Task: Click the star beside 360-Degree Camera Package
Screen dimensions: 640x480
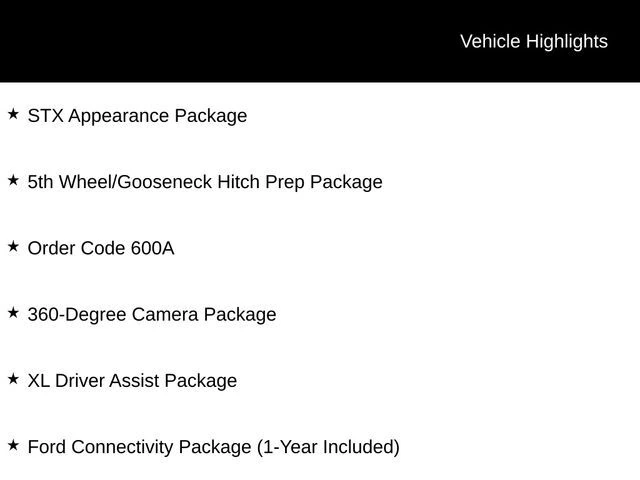Action: [13, 313]
